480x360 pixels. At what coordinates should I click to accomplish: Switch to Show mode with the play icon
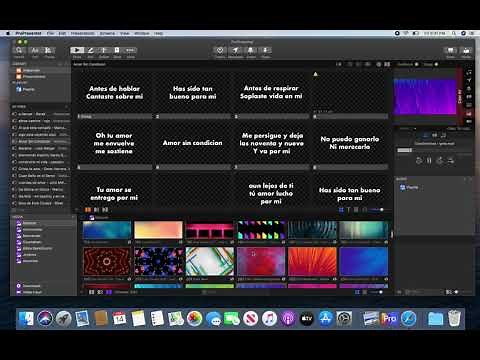point(77,50)
